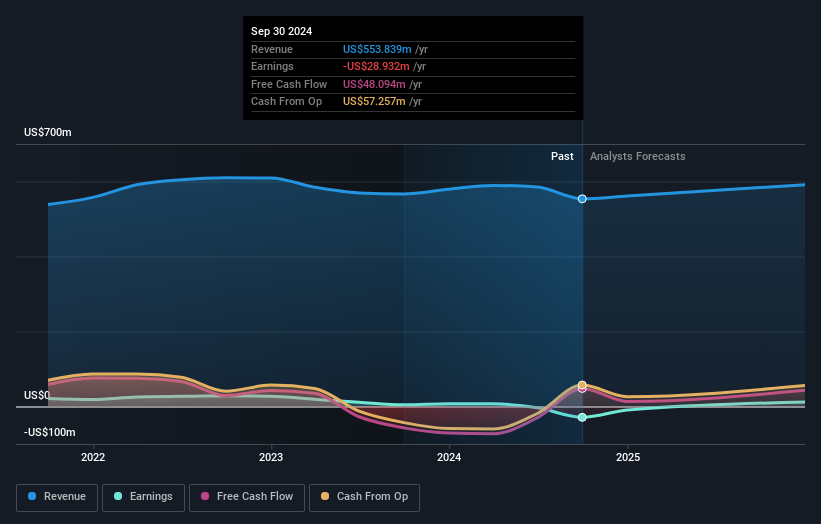Click the 2023 x-axis label
The width and height of the screenshot is (821, 524).
(271, 457)
